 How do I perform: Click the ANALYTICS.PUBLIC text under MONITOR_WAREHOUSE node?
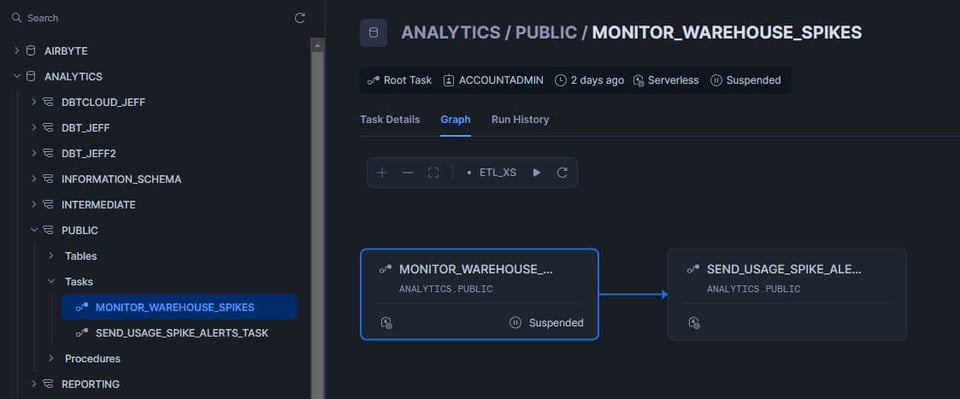tap(446, 289)
